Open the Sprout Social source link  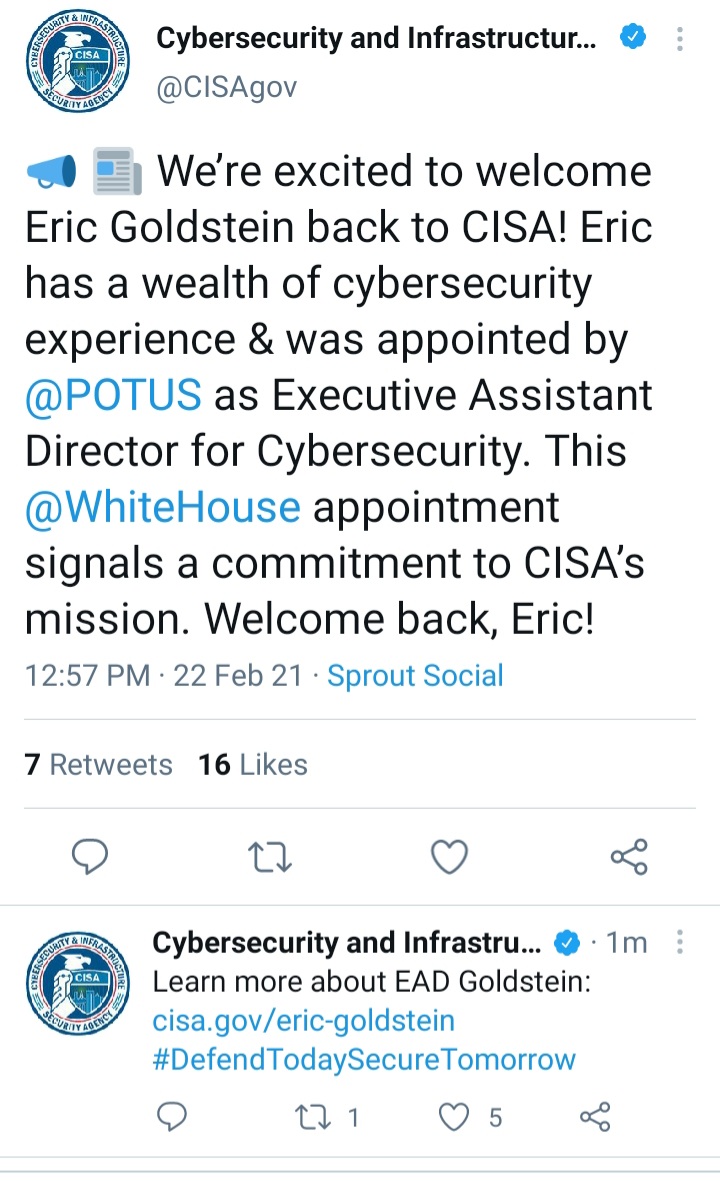(x=415, y=676)
